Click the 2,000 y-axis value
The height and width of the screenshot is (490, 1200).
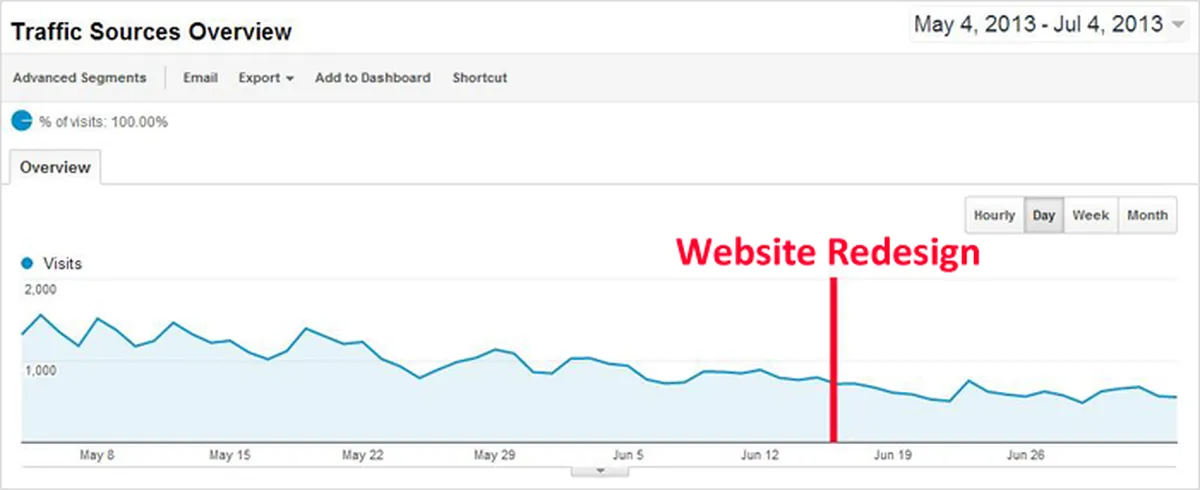click(x=40, y=289)
